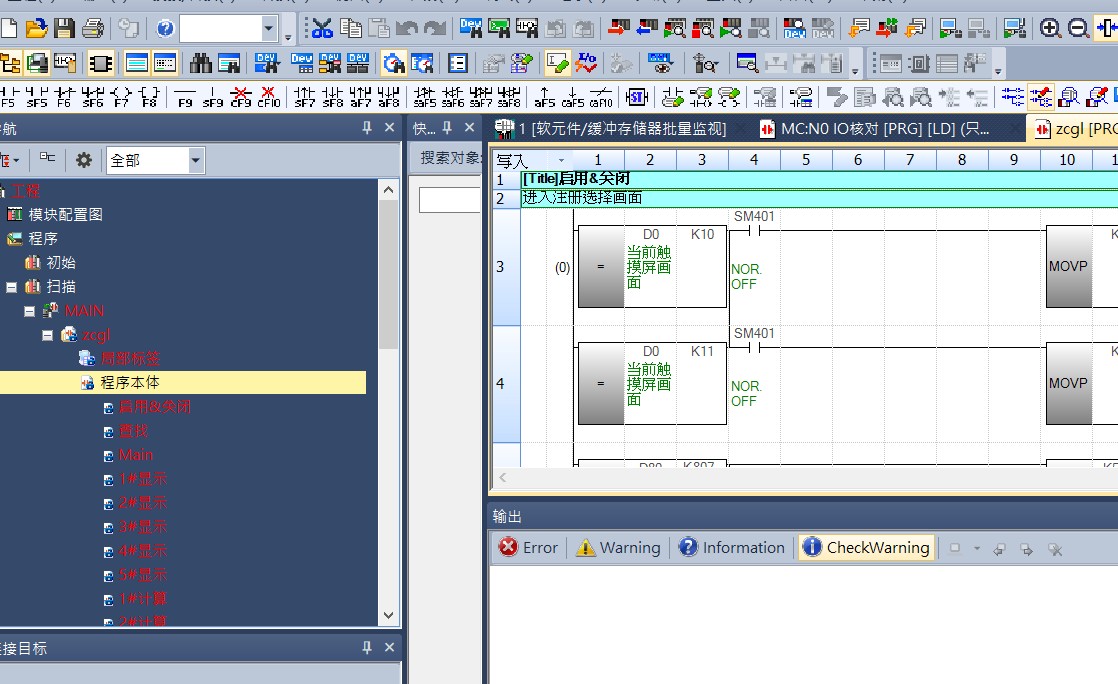Click horizontal scrollbar left arrow in ladder editor
This screenshot has height=684, width=1118.
[x=502, y=479]
